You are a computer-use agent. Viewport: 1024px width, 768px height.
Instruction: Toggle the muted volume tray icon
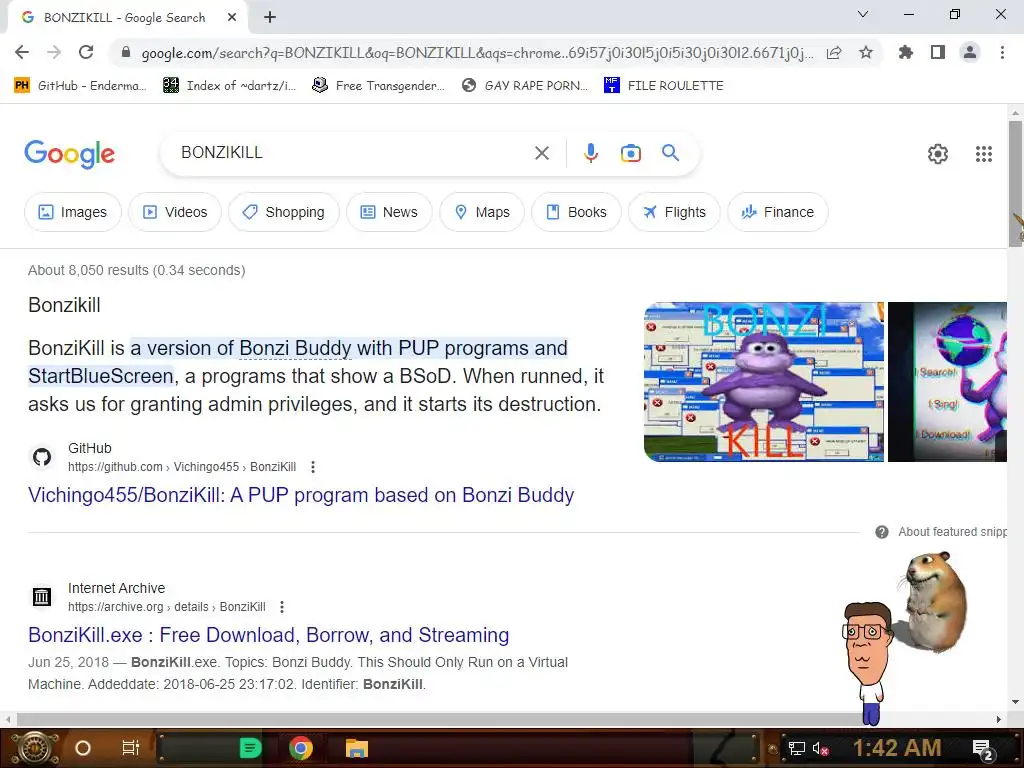(820, 748)
